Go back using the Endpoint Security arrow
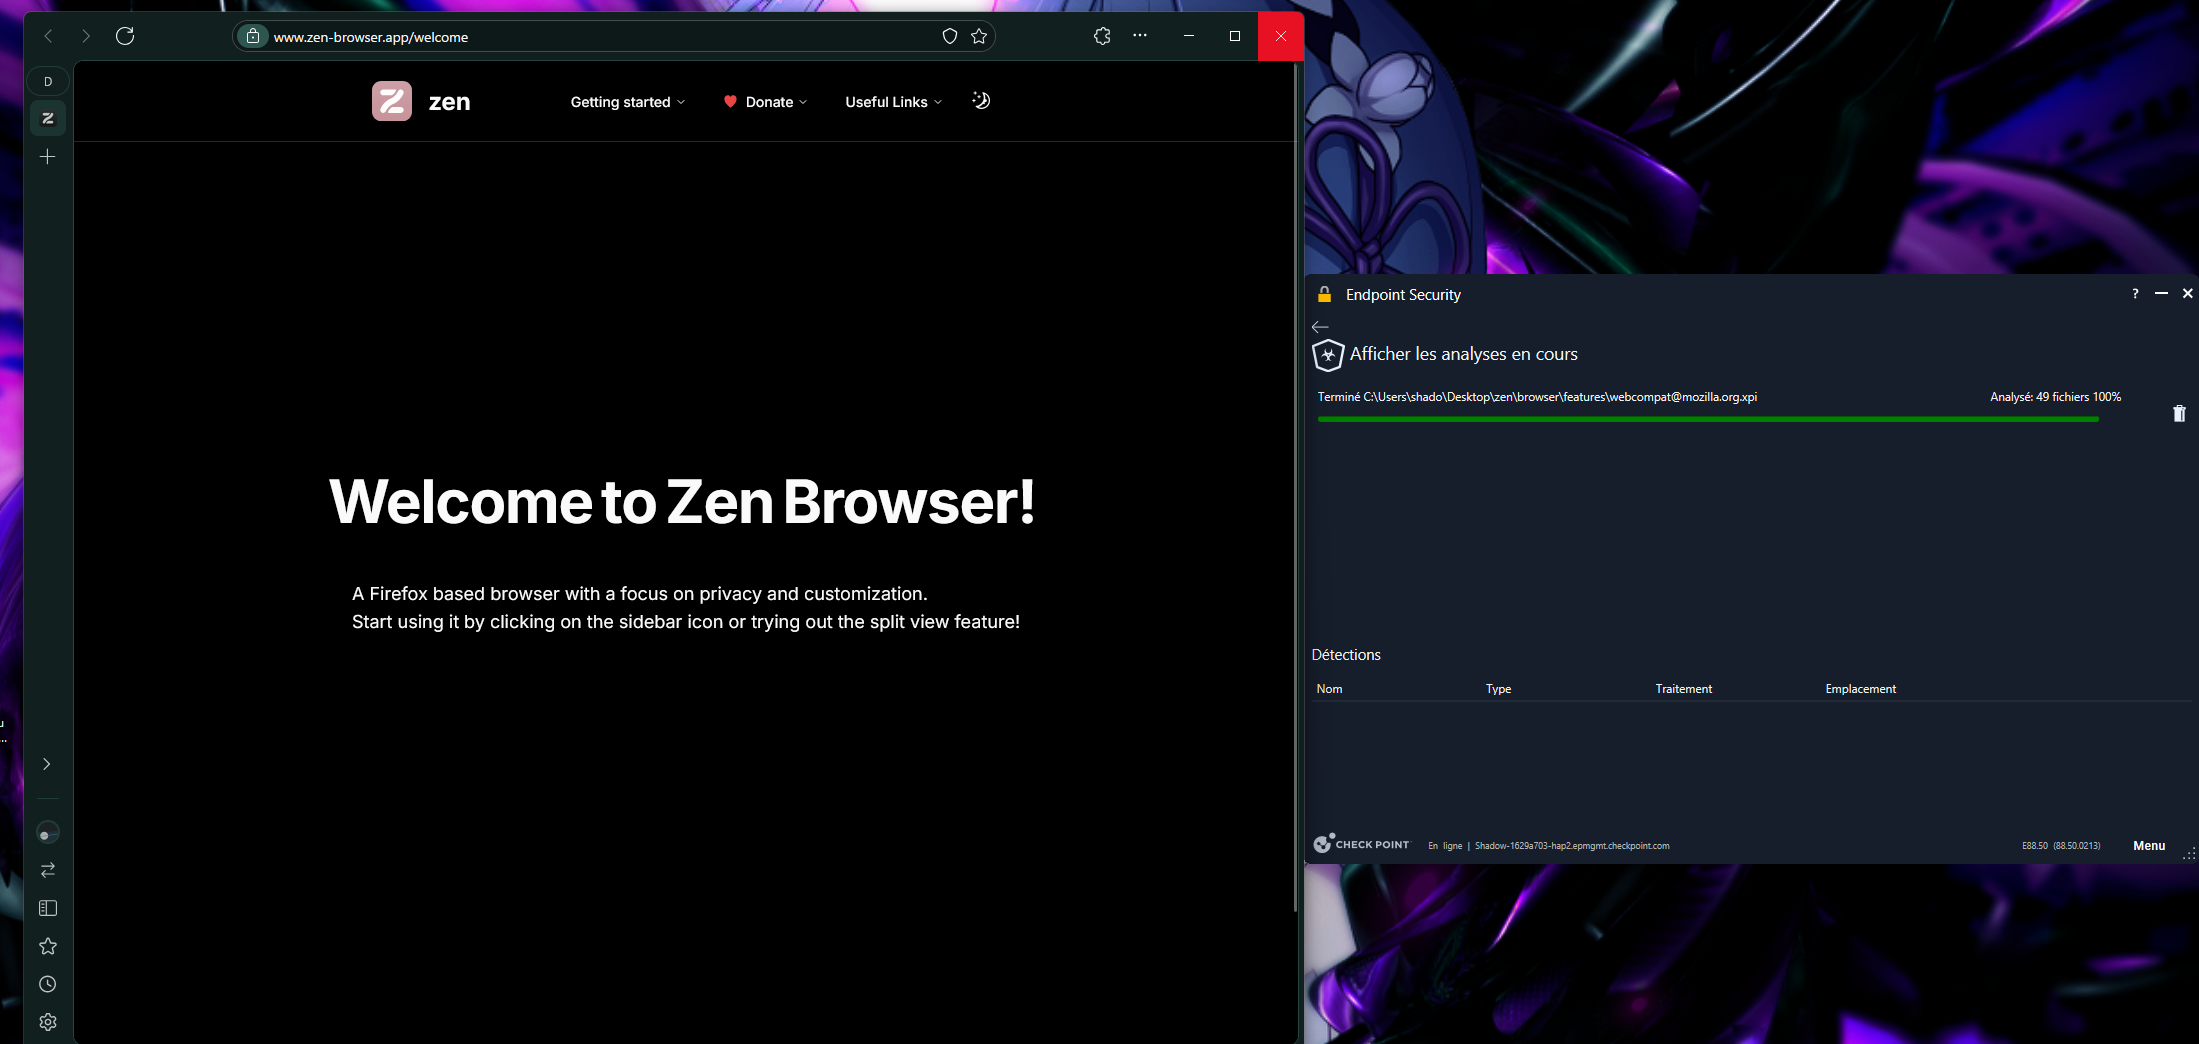The width and height of the screenshot is (2199, 1044). (1320, 326)
